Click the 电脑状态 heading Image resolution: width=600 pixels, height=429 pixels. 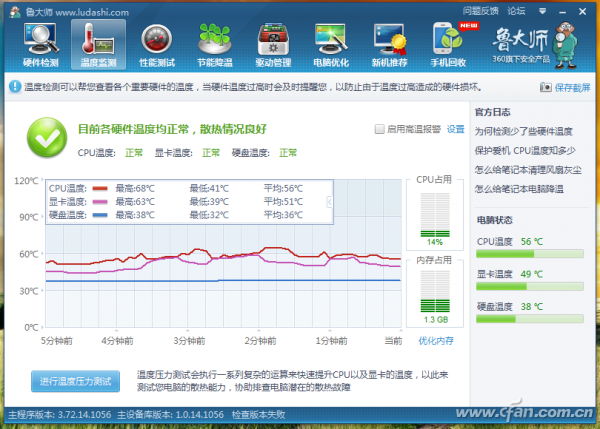coord(494,220)
